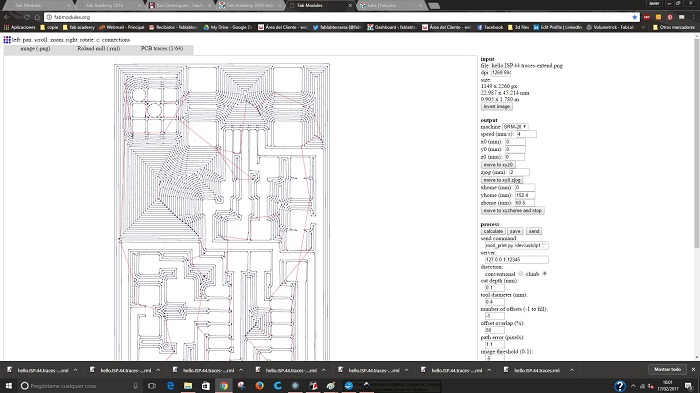Click the browser home icon

(37, 17)
